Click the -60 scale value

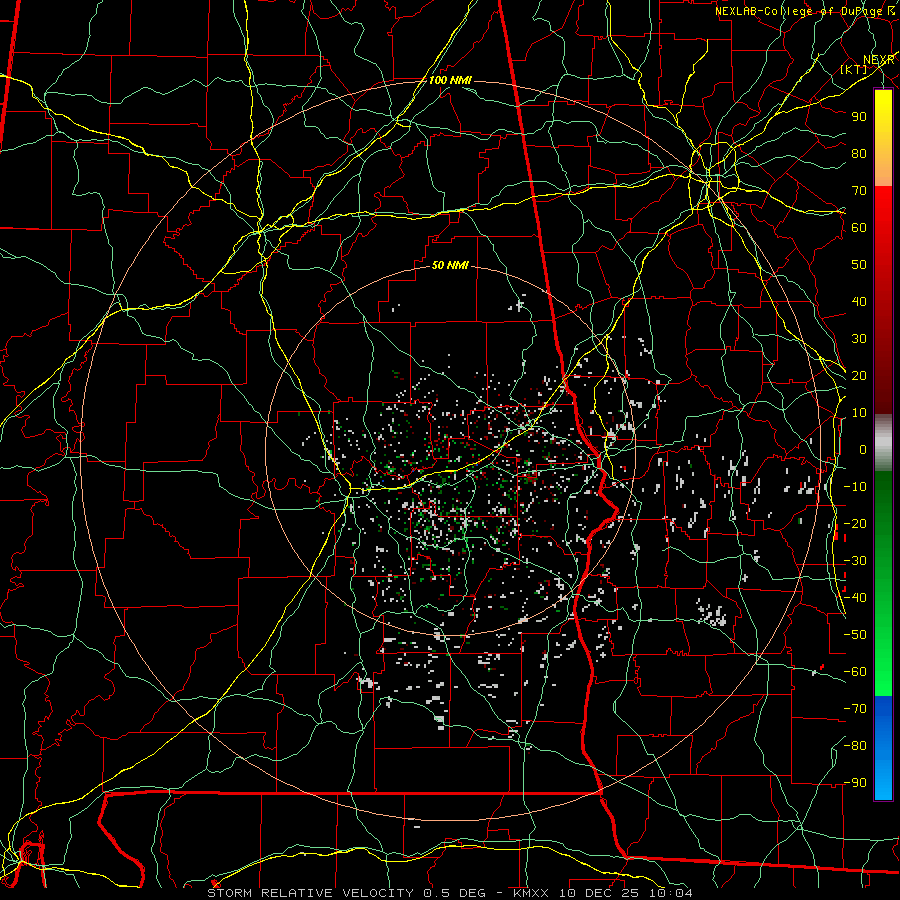(x=855, y=672)
